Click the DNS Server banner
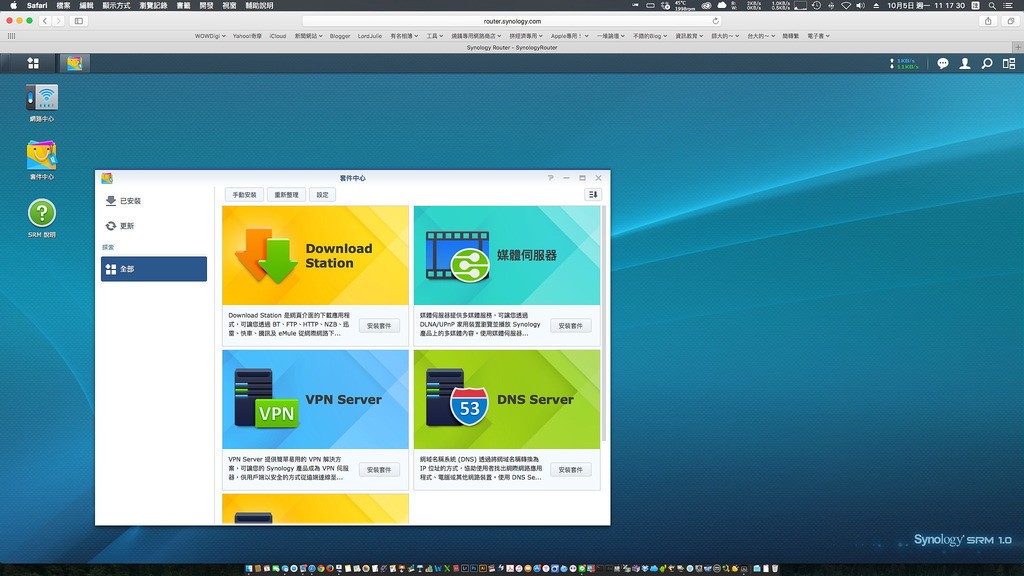The width and height of the screenshot is (1024, 576). [507, 399]
